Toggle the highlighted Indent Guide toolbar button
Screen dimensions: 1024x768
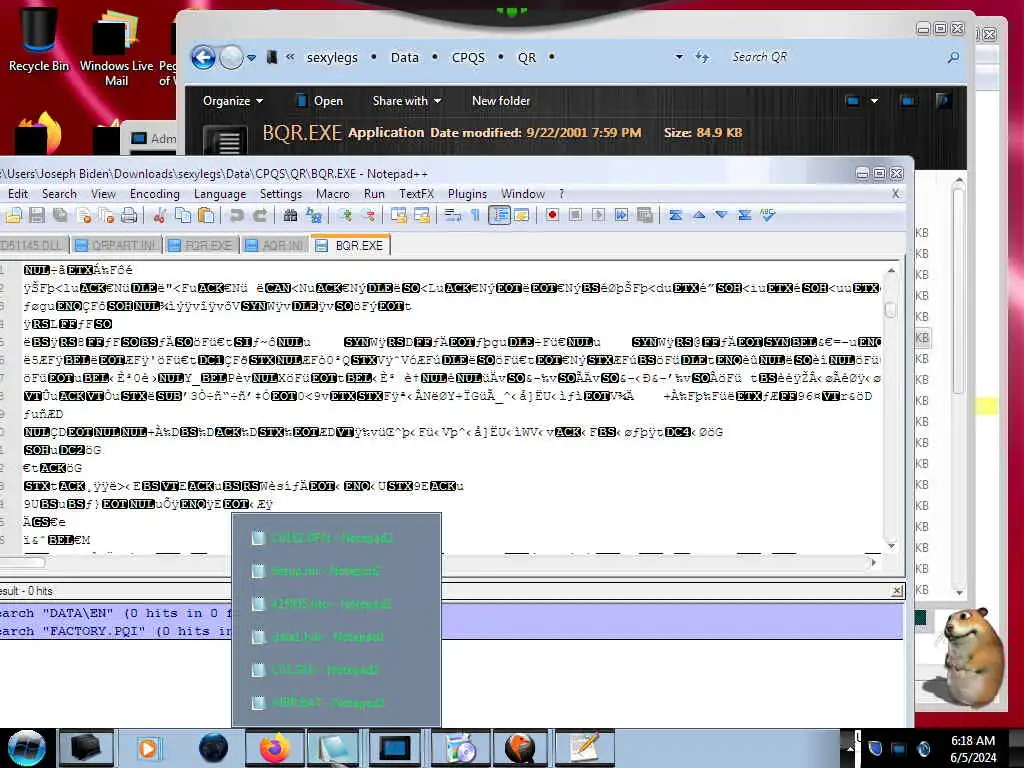pyautogui.click(x=500, y=215)
